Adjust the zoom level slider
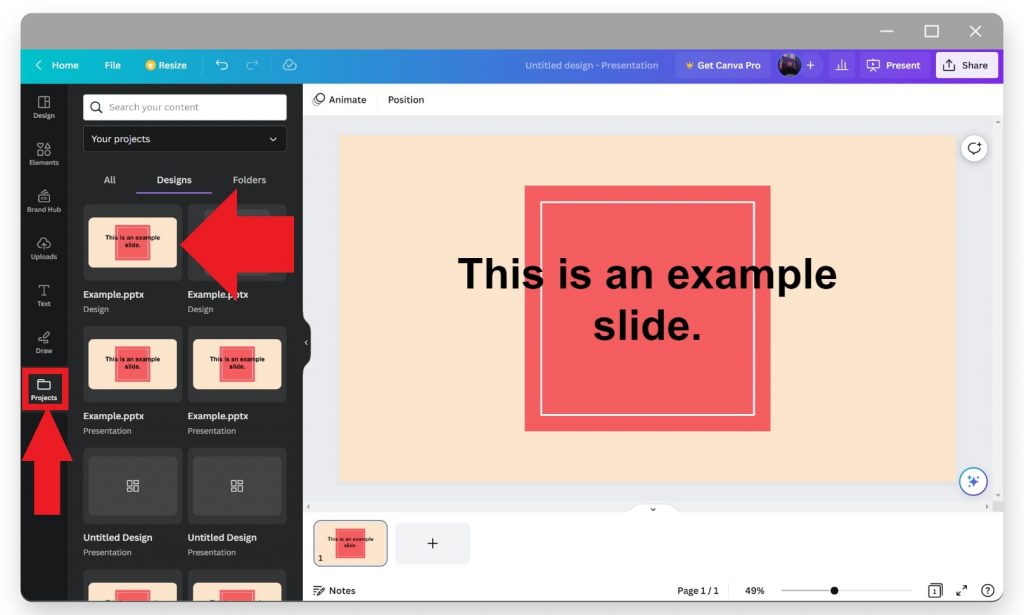 click(835, 590)
